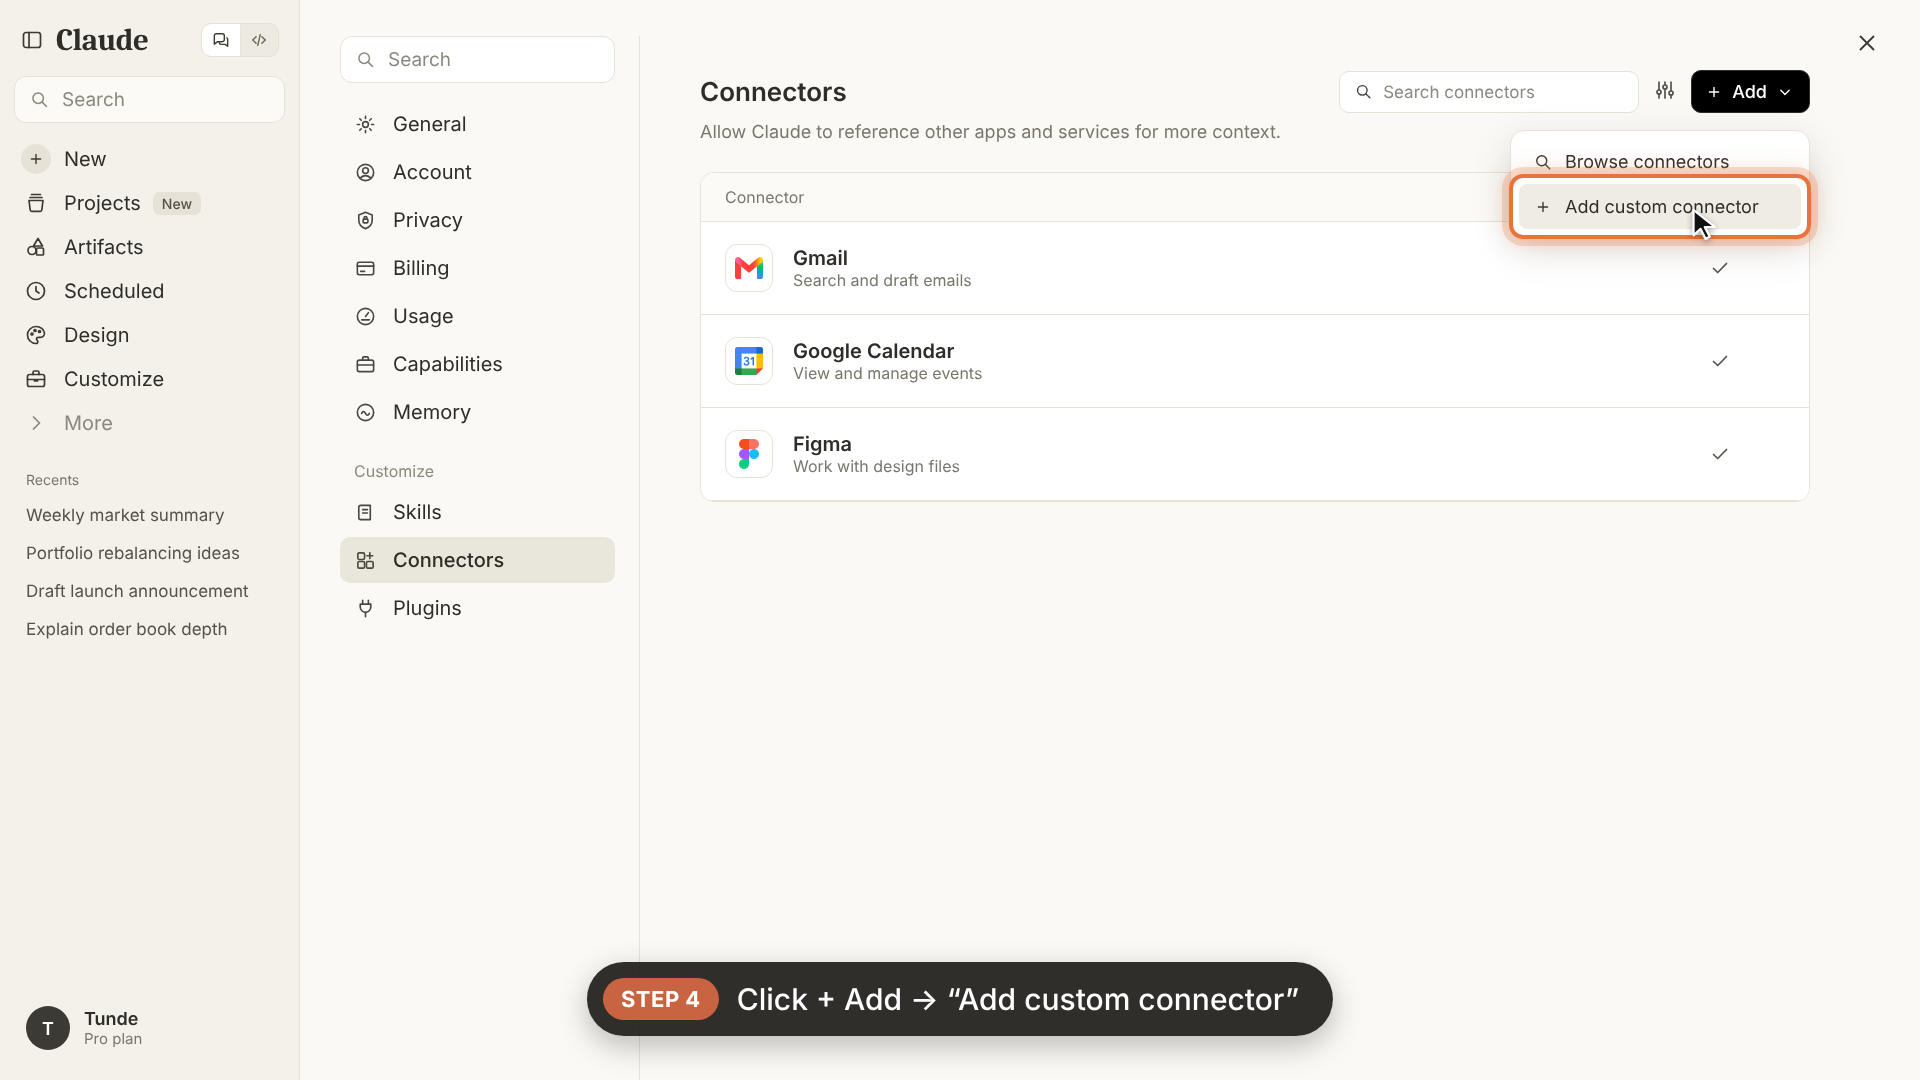The height and width of the screenshot is (1080, 1920).
Task: Click the Google Calendar logo icon
Action: 749,361
